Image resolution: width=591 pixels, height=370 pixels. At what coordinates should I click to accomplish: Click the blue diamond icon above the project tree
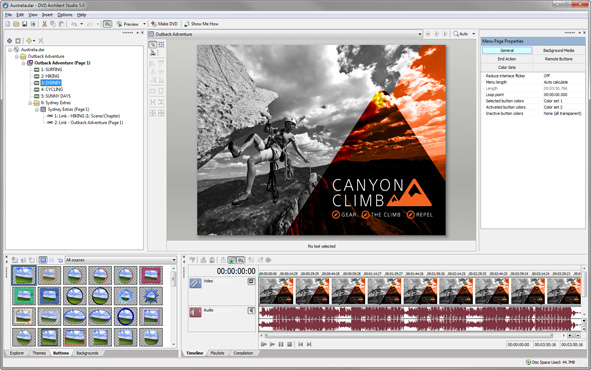tap(9, 41)
